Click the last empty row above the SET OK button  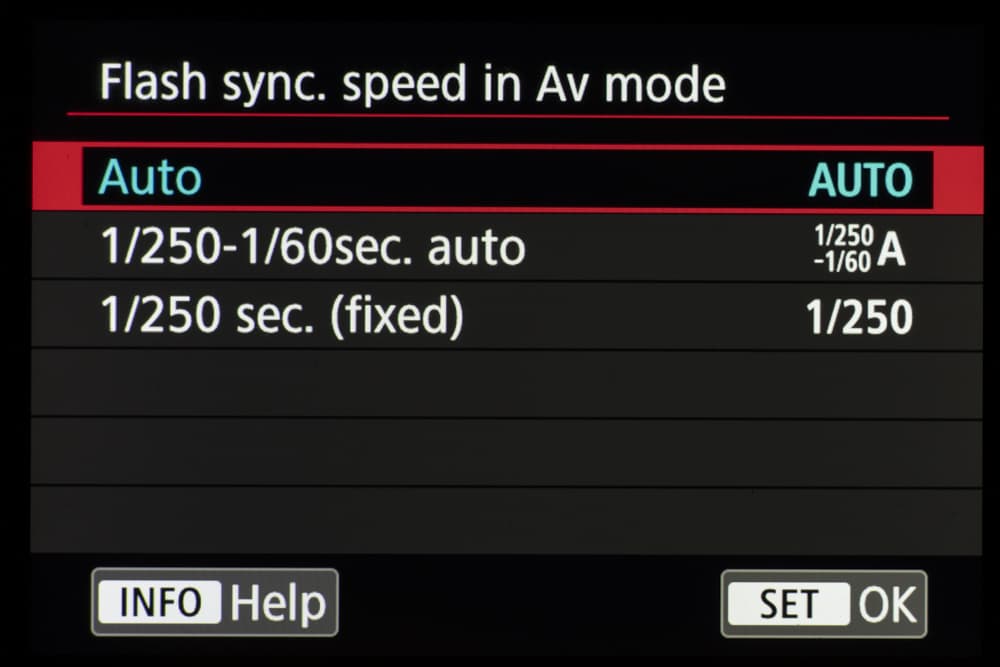pos(500,520)
